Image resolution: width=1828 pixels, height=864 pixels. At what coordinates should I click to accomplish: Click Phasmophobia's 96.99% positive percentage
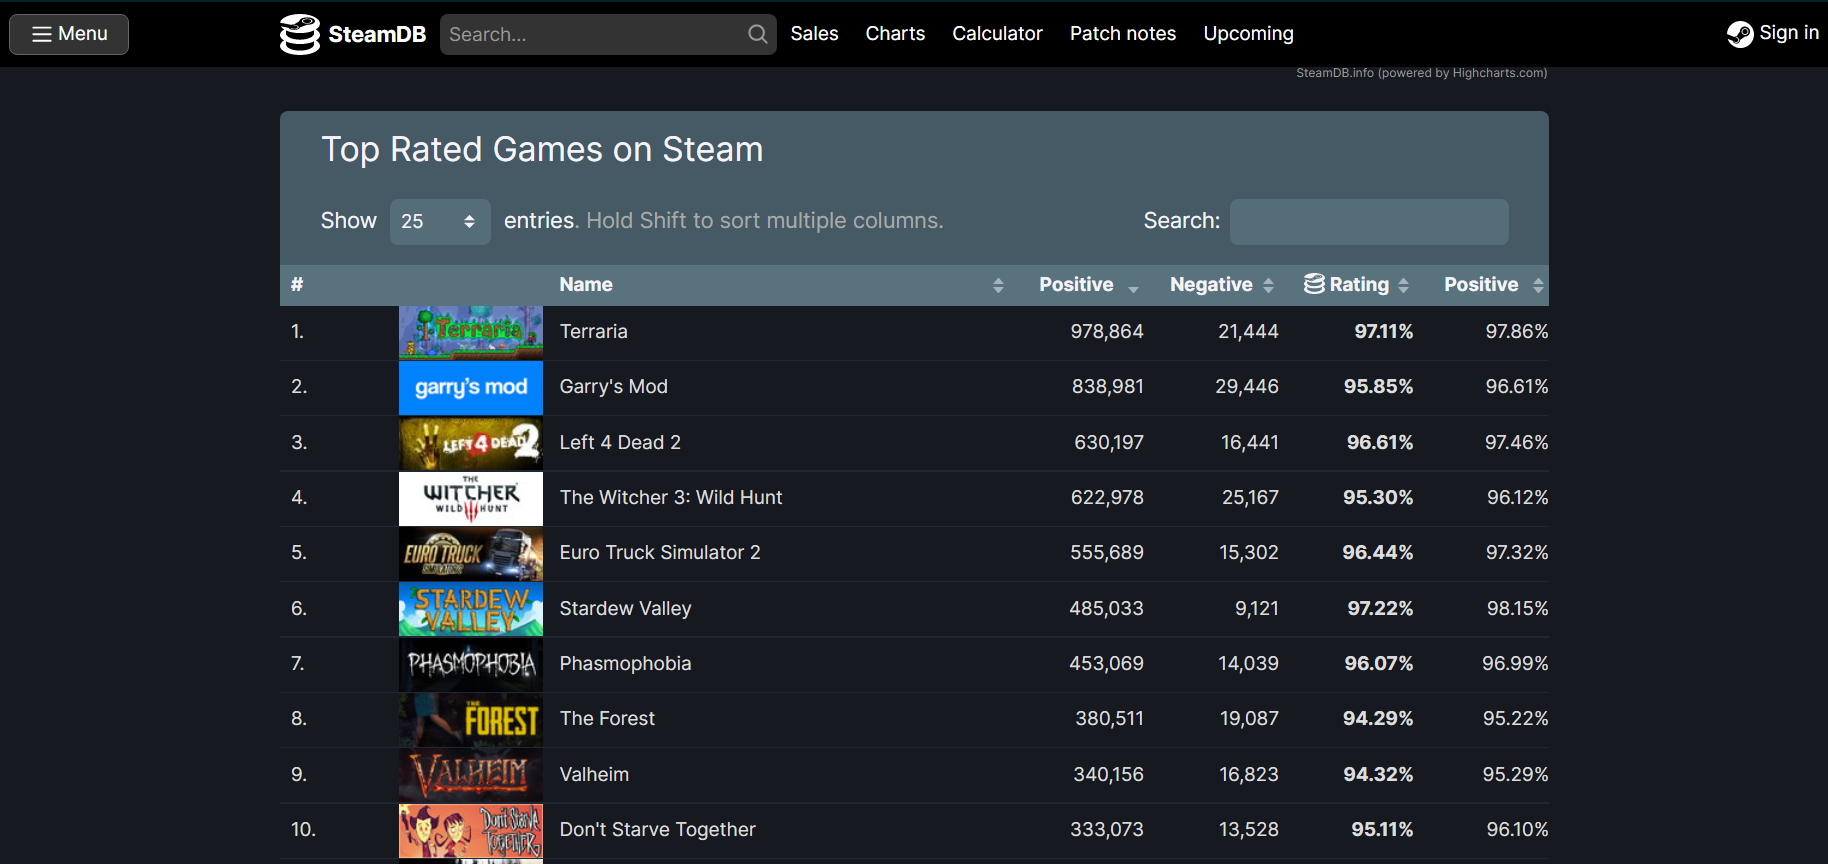click(1515, 663)
